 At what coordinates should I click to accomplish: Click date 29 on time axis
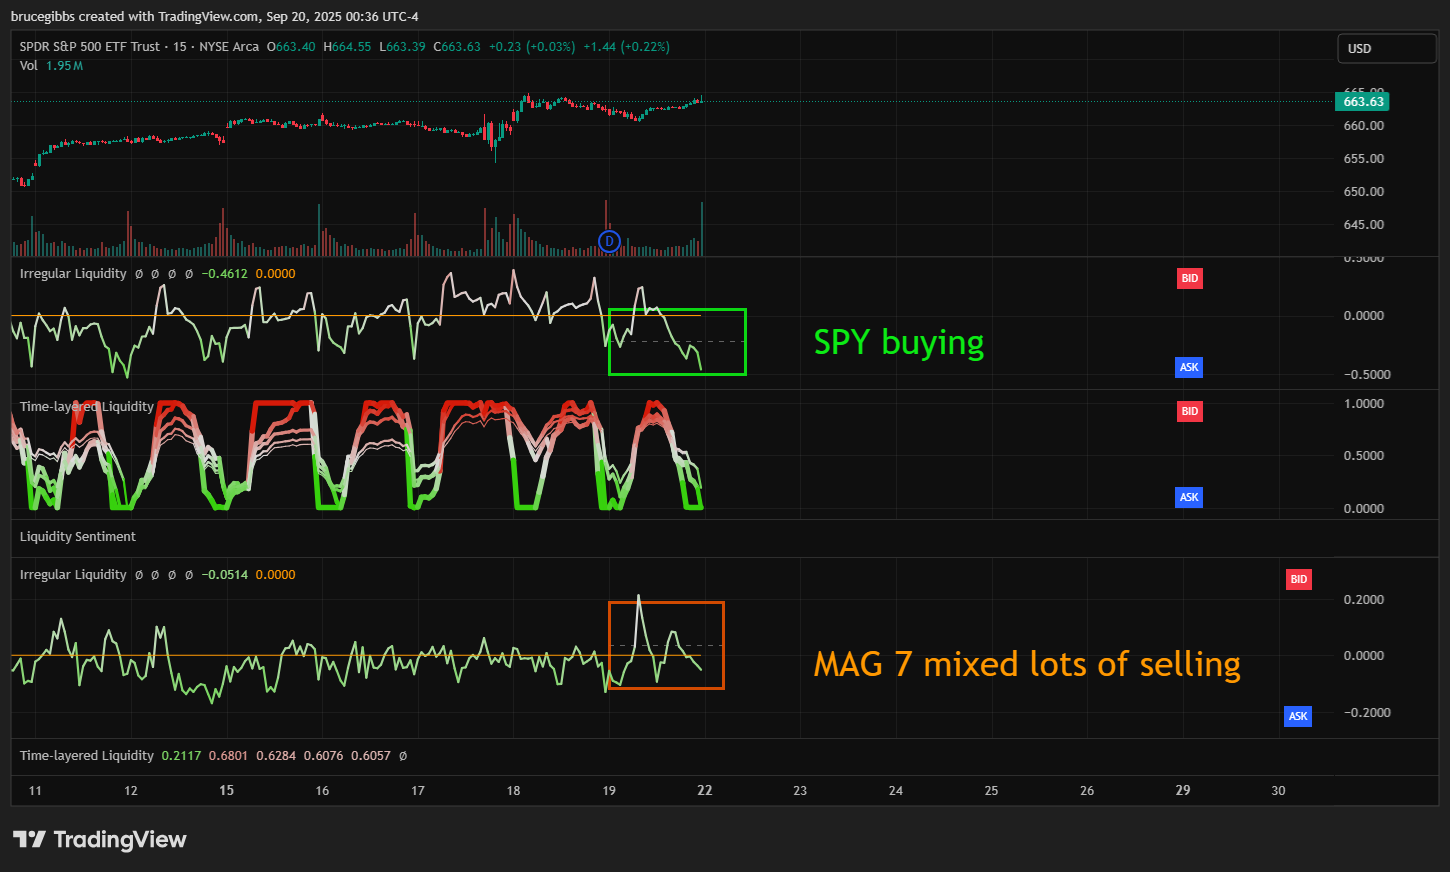[1183, 790]
